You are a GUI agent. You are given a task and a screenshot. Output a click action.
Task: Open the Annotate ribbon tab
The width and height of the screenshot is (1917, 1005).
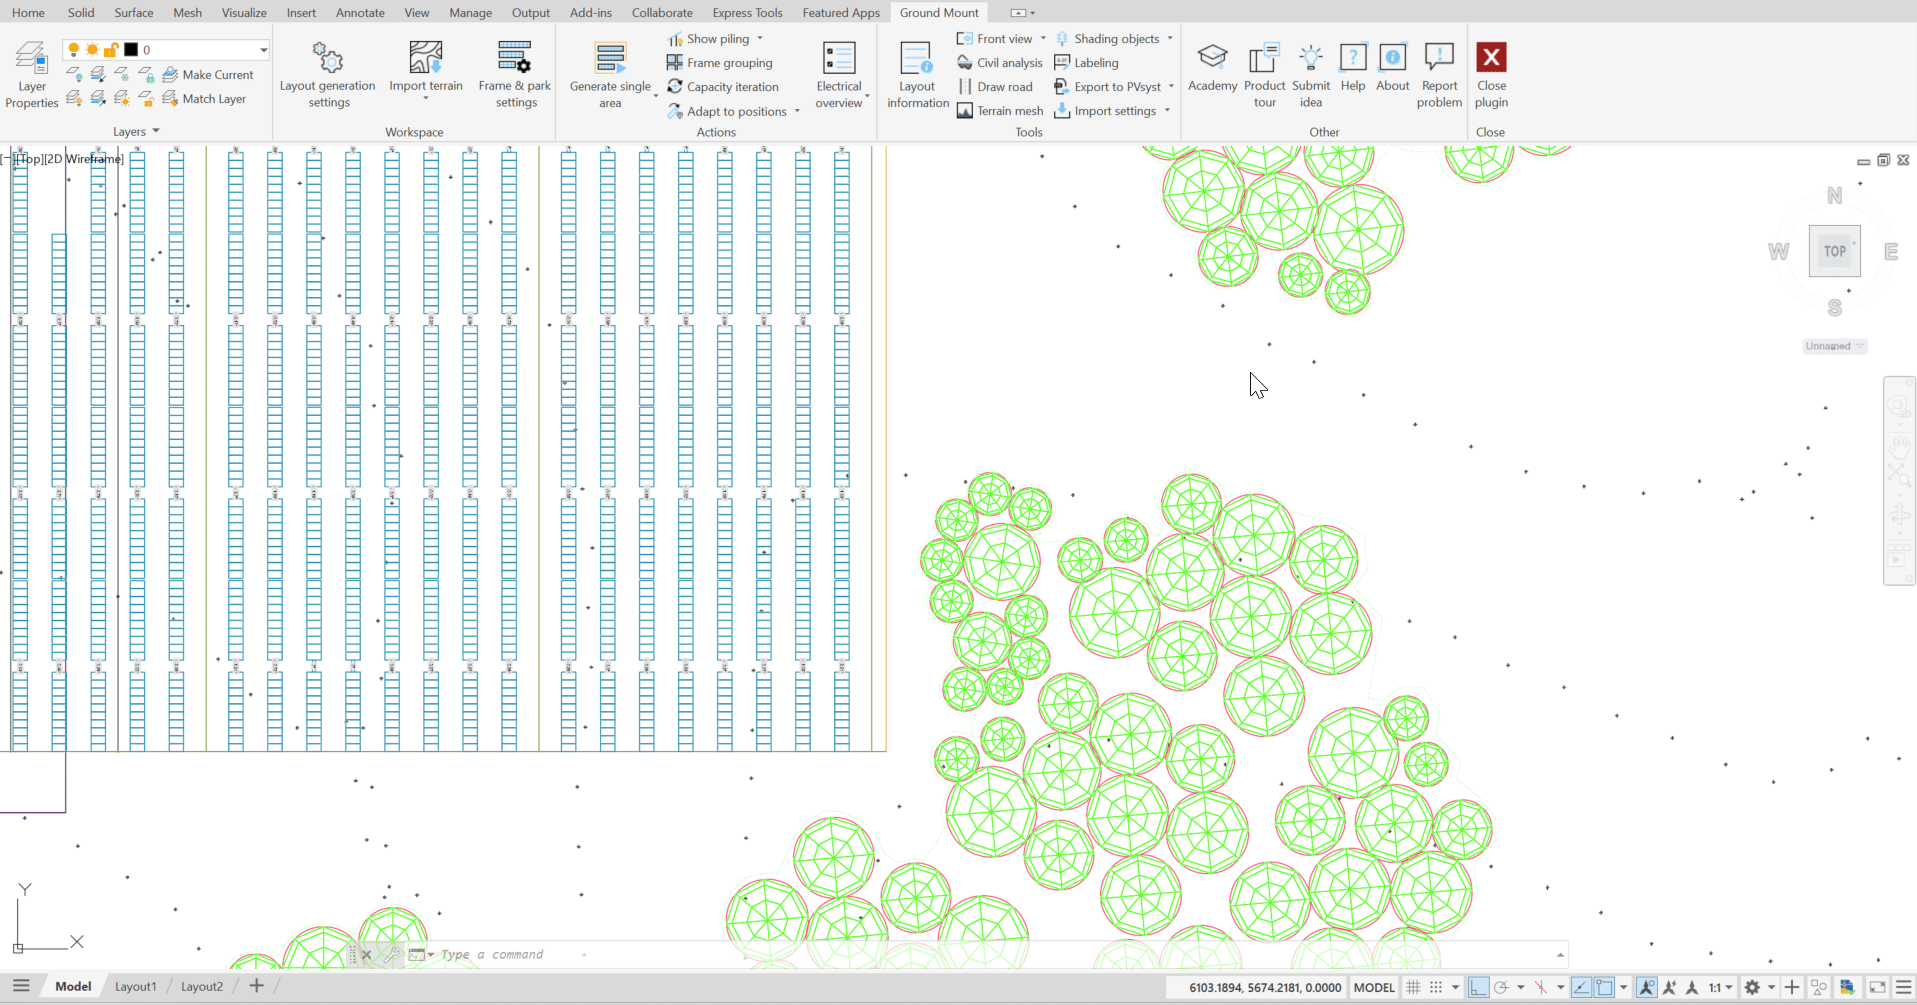360,13
